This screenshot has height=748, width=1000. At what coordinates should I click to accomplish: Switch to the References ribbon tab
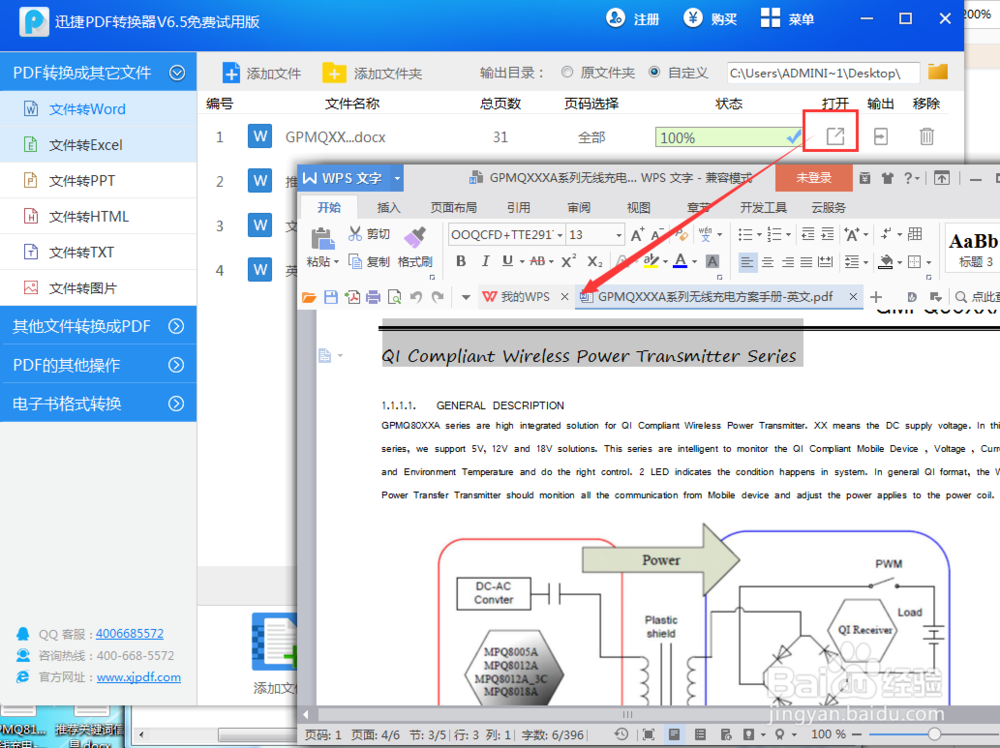tap(518, 207)
